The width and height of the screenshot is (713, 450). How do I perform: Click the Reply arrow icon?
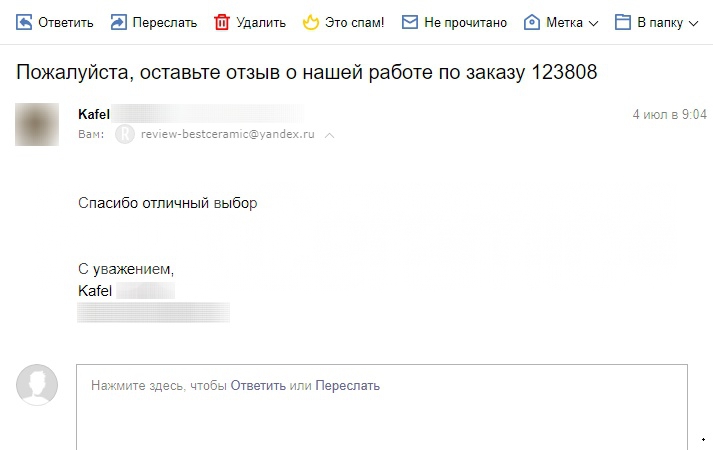pos(24,22)
